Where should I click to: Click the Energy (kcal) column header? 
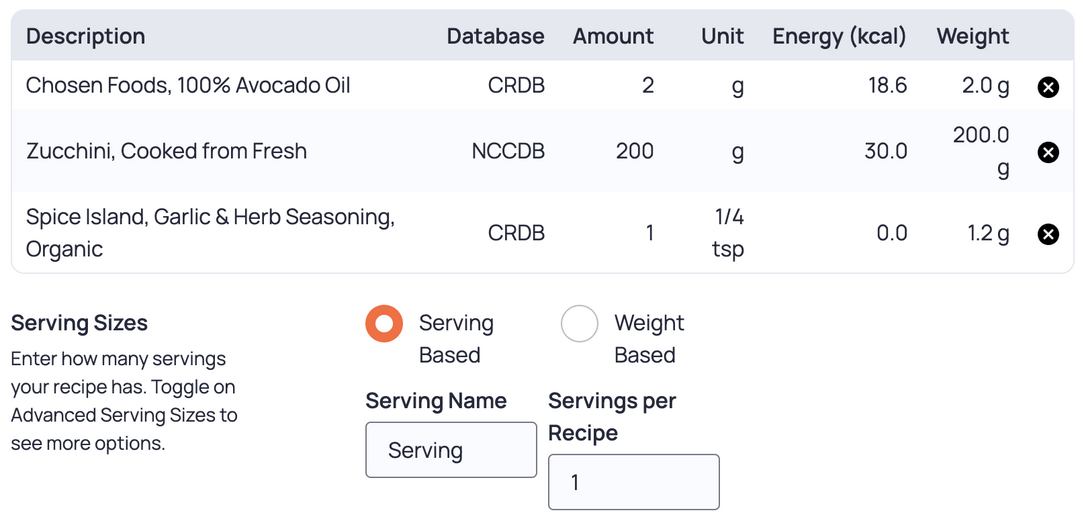[x=840, y=36]
